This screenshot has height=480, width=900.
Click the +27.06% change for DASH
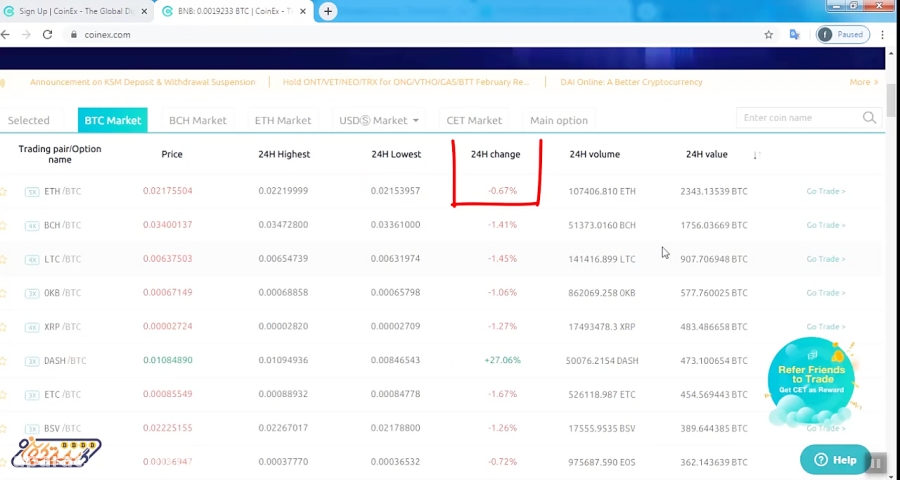[502, 361]
